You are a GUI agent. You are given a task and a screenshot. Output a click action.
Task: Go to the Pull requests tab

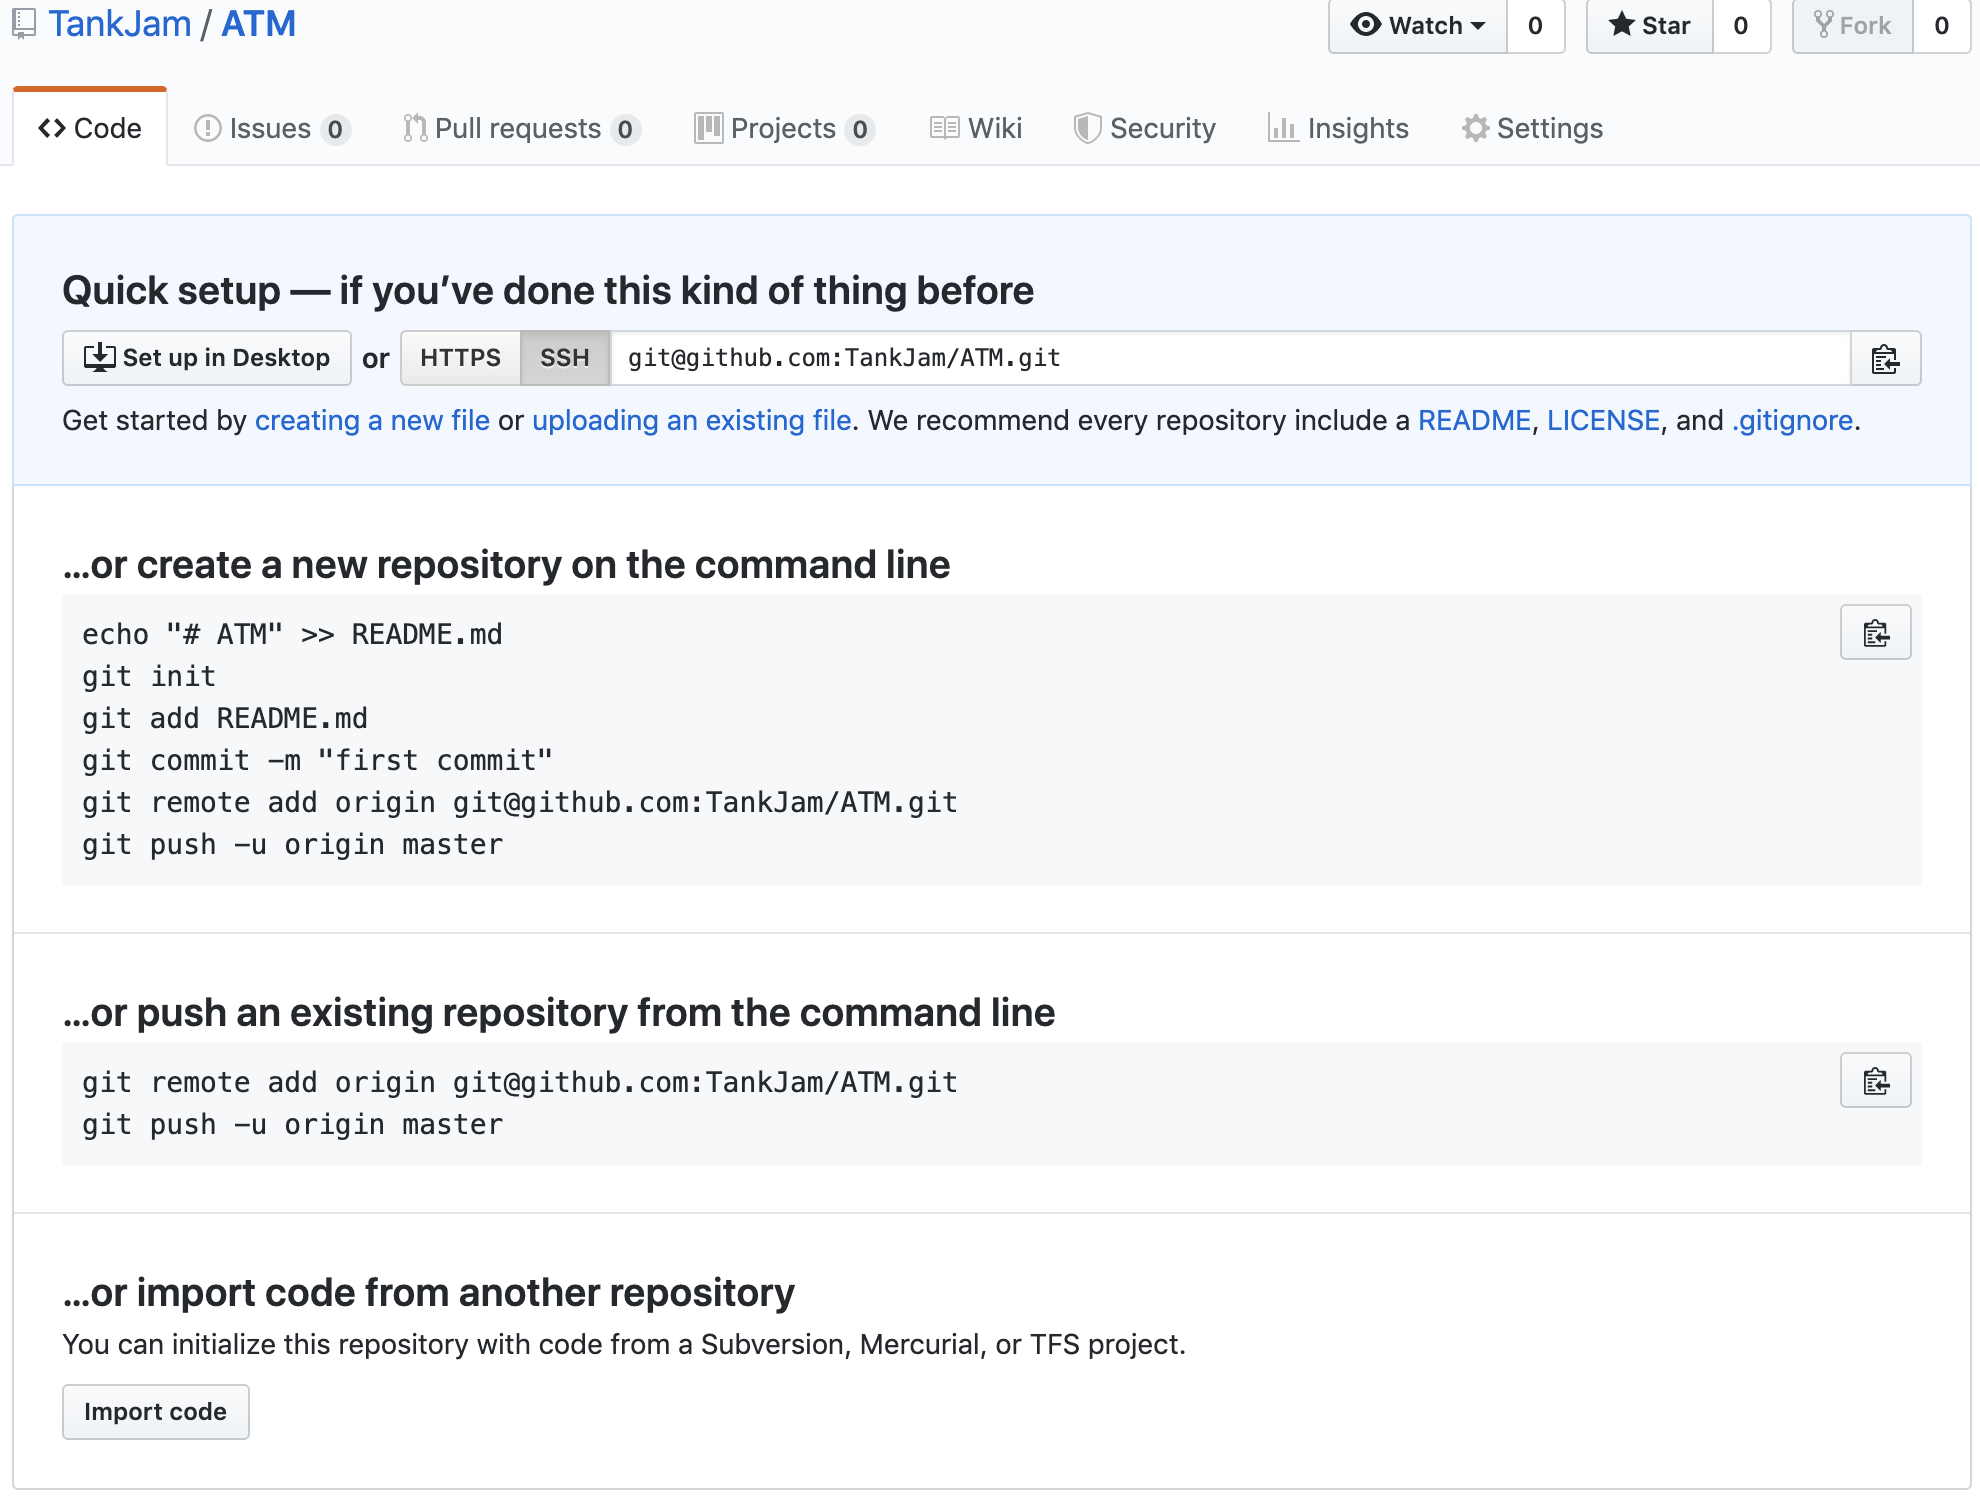[520, 128]
